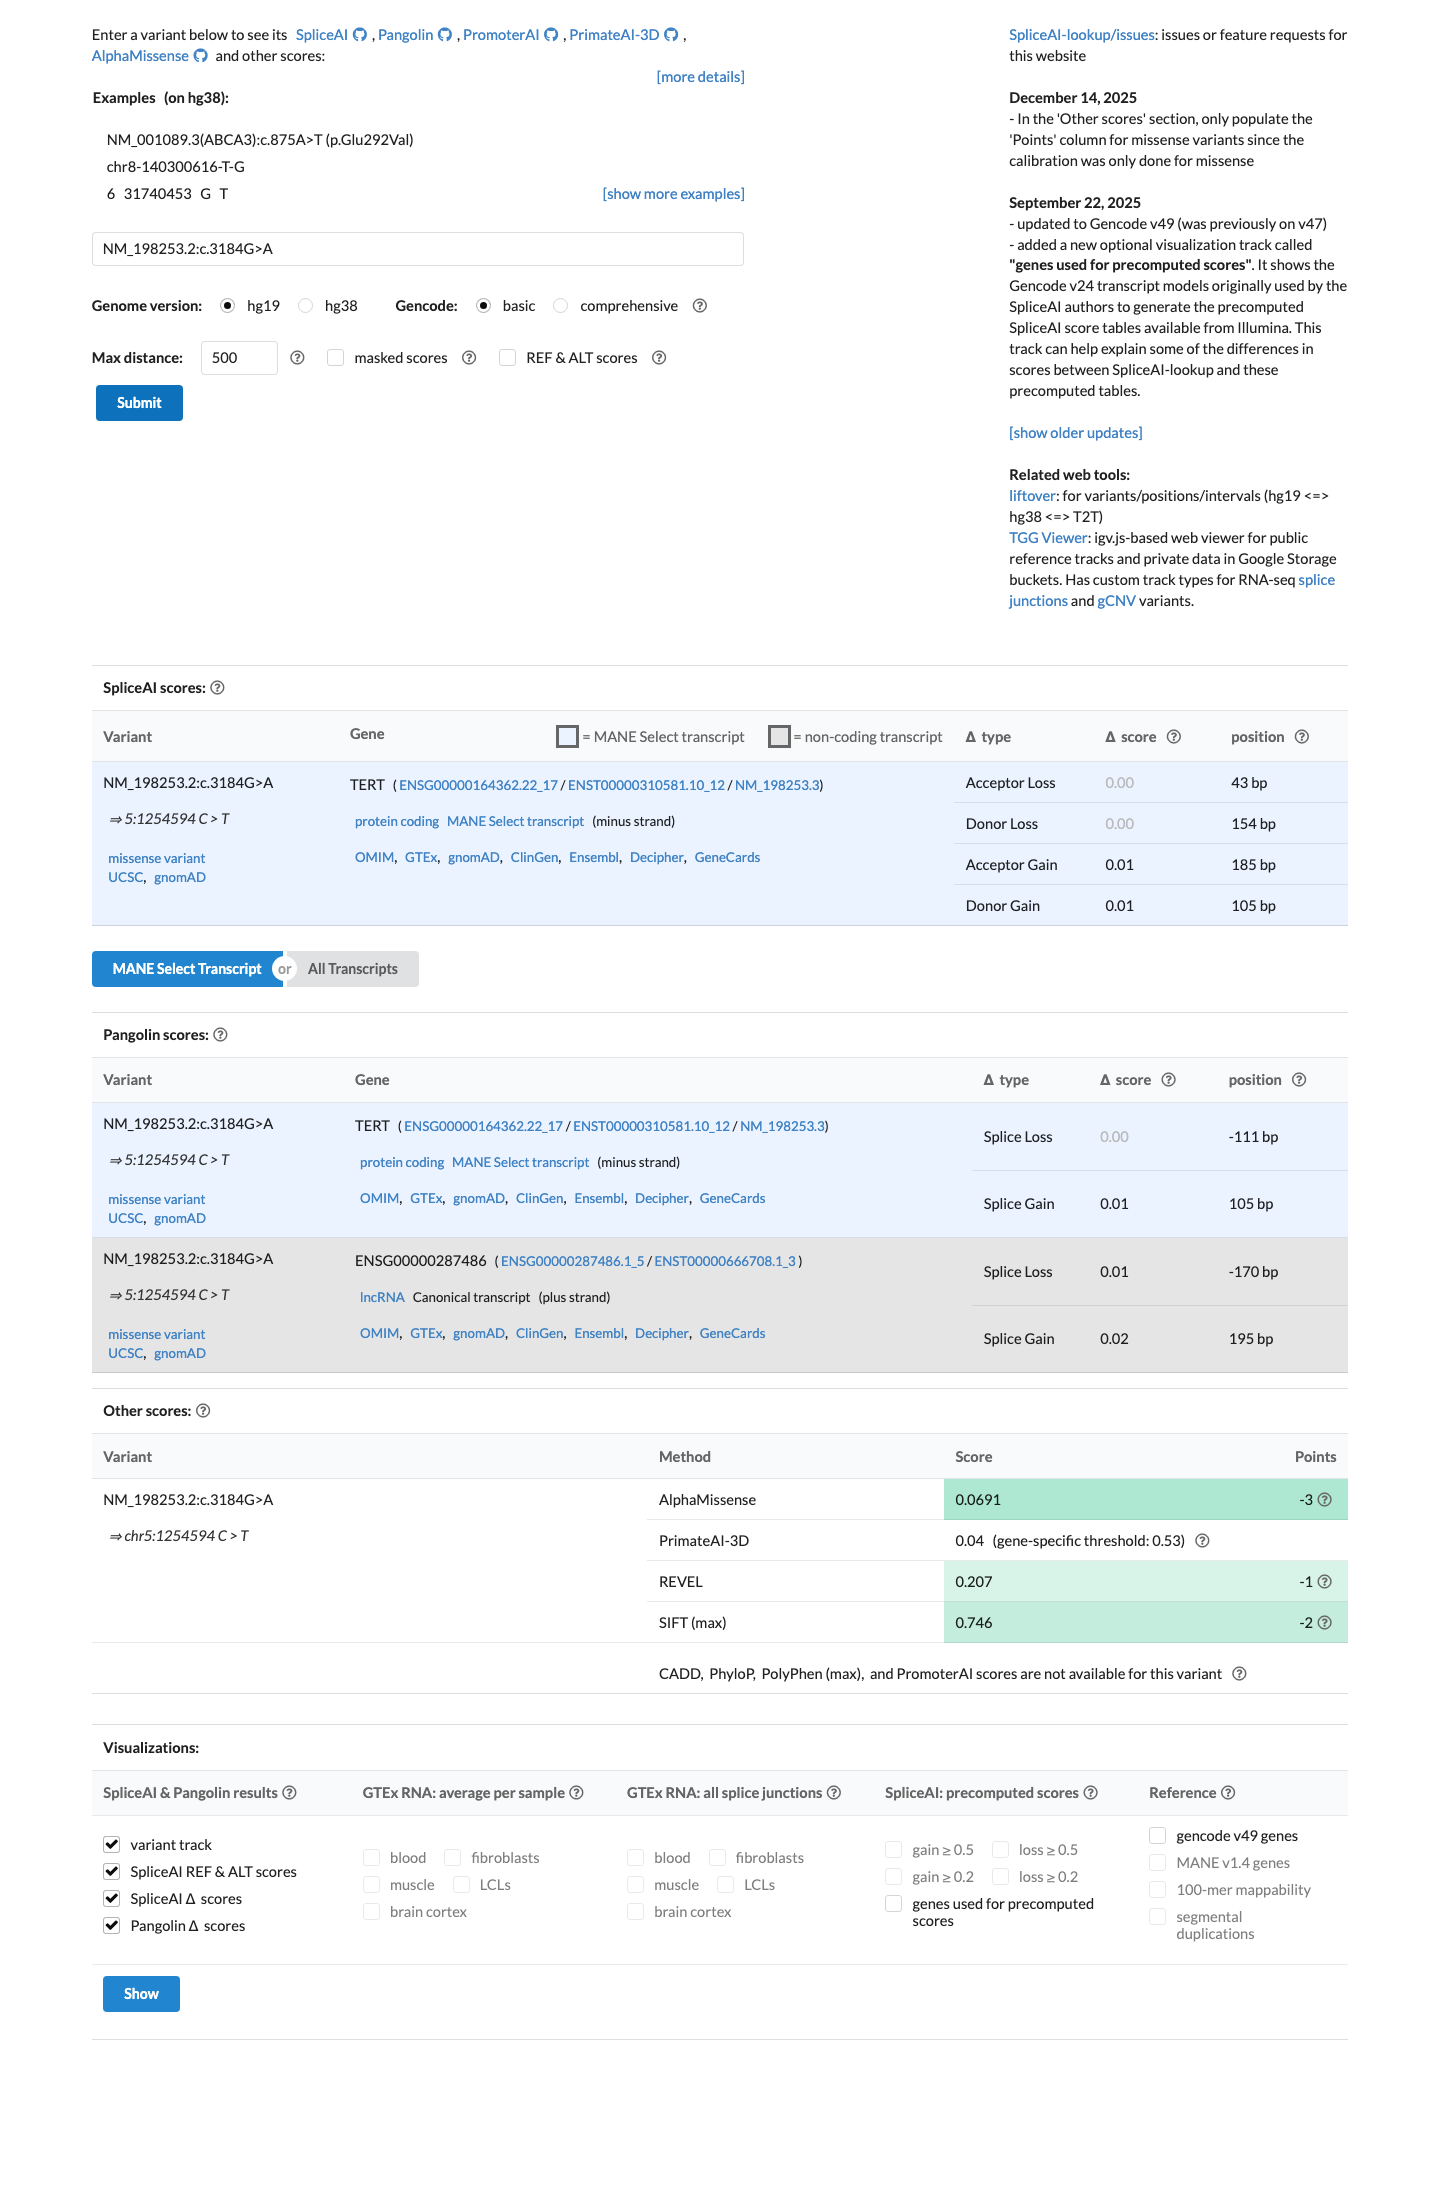Open the AlphaMissense GitHub icon link
This screenshot has height=2200, width=1454.
(200, 56)
